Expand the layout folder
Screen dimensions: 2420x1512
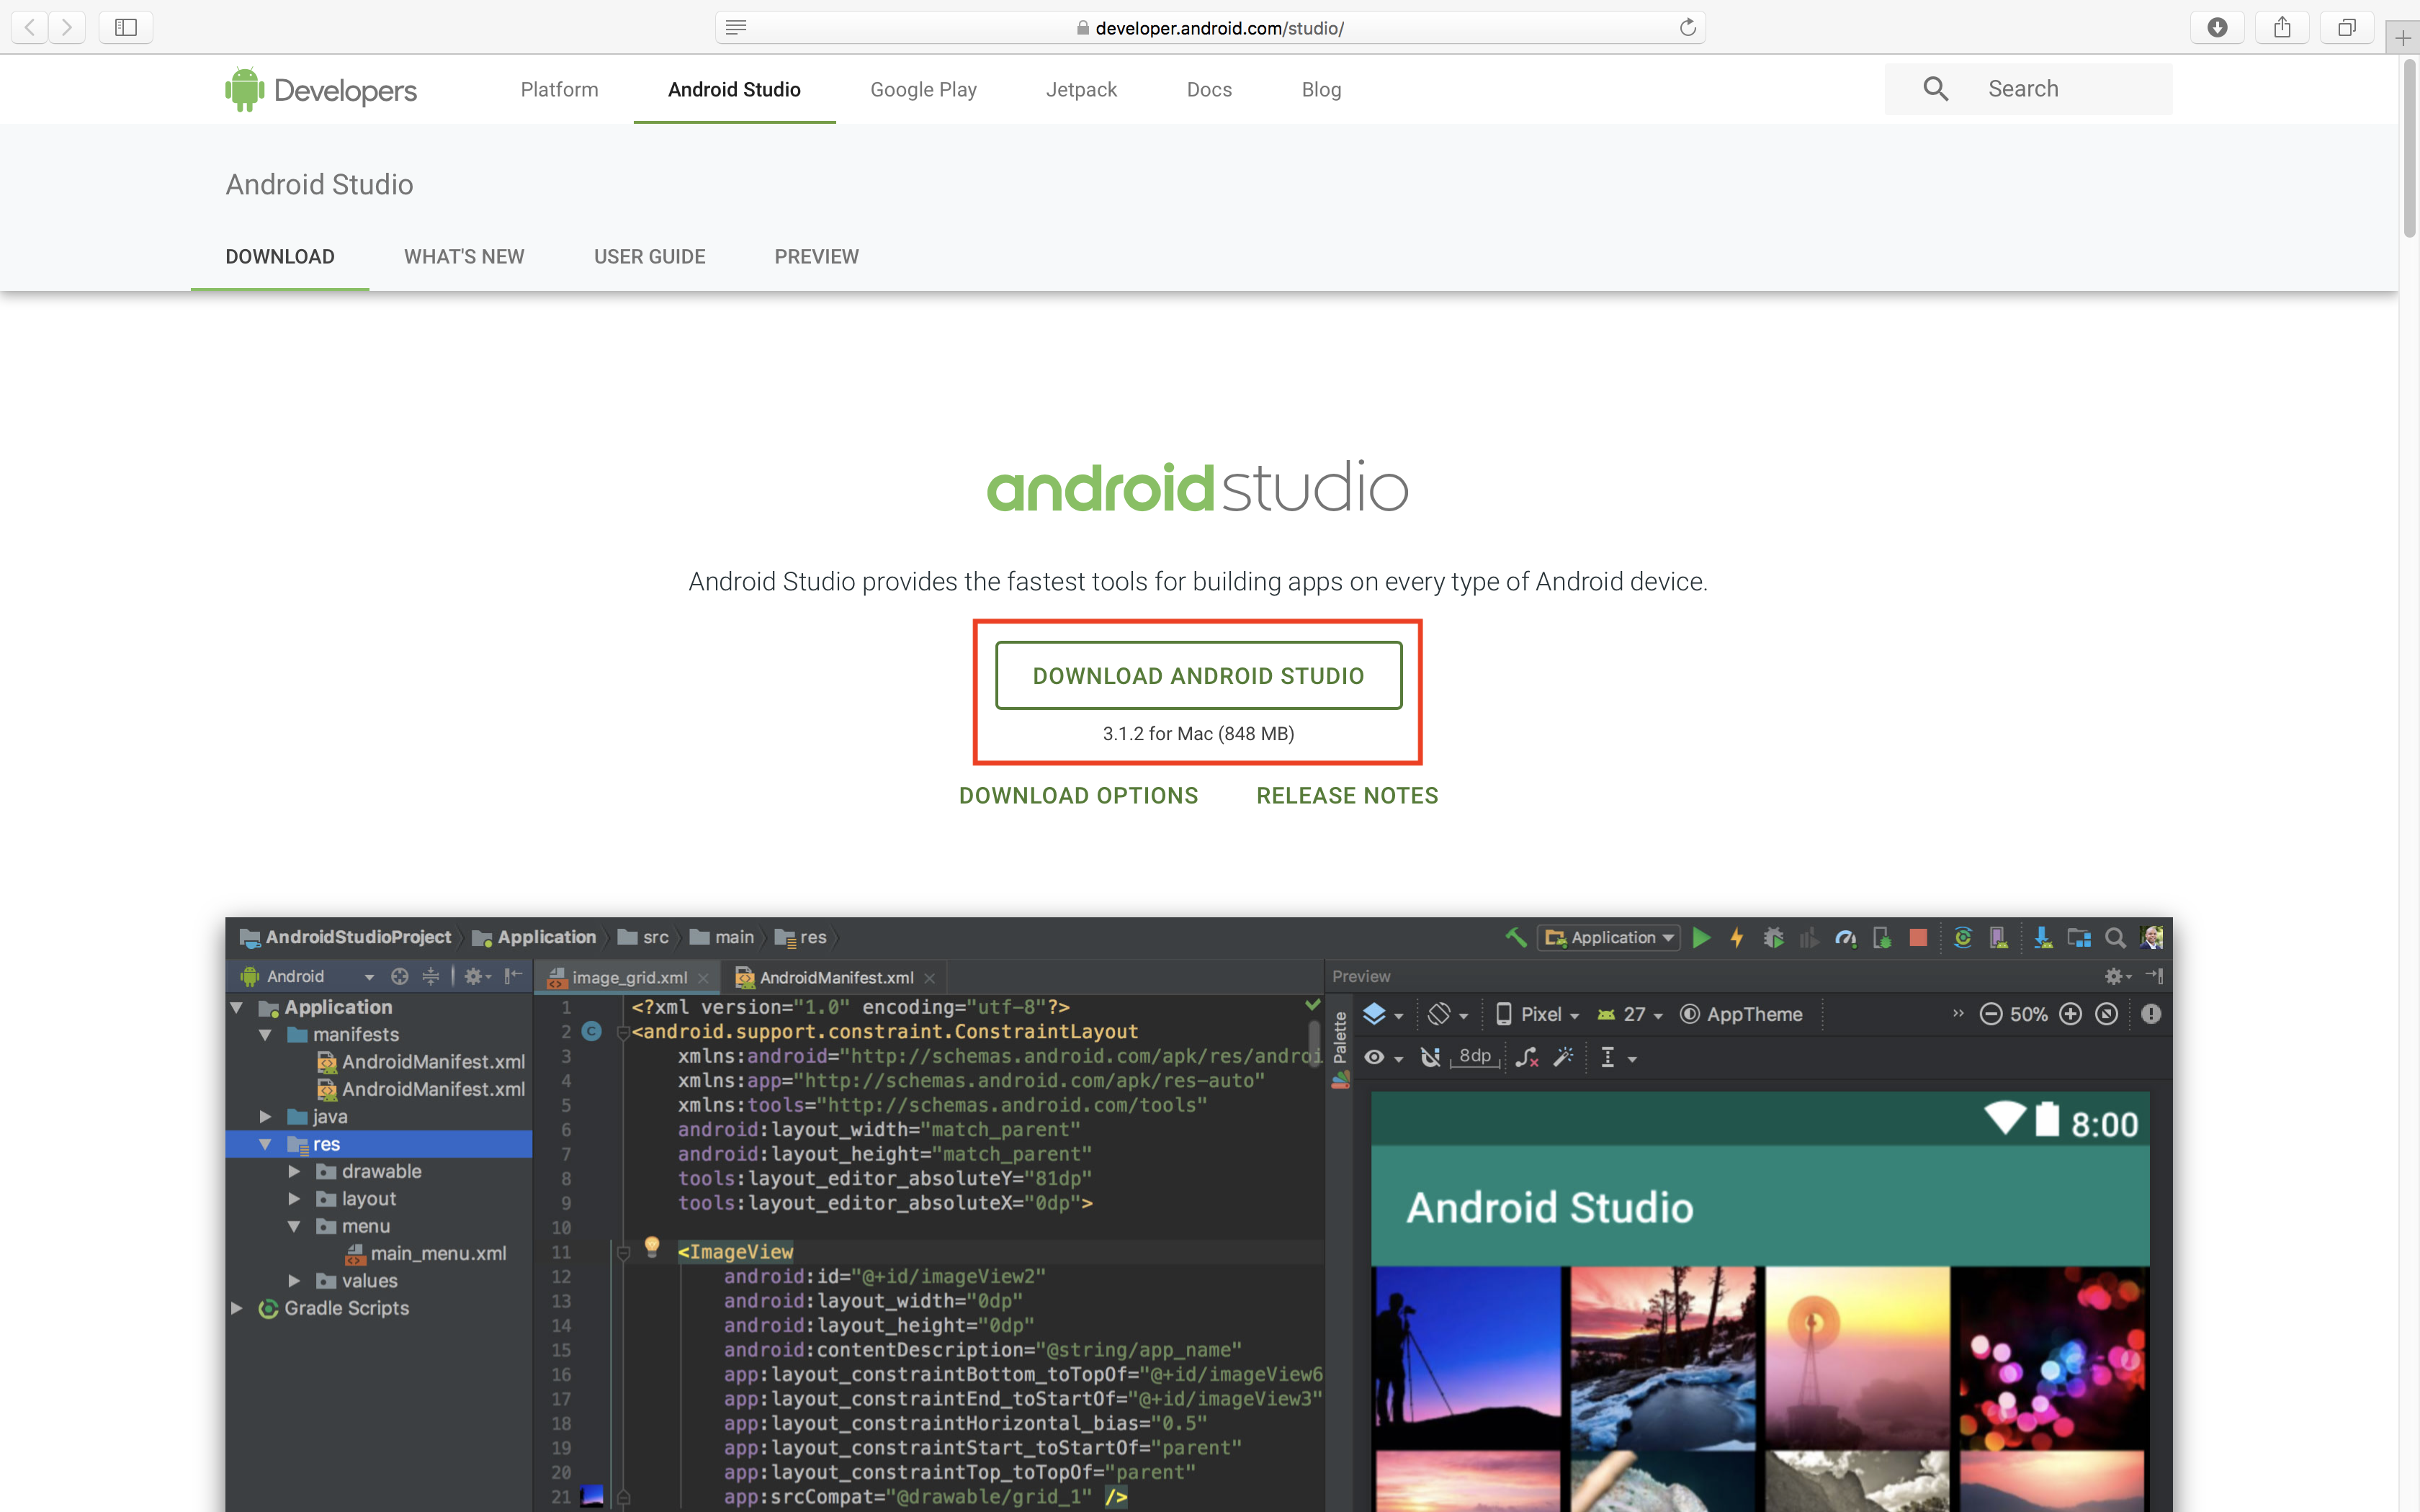tap(294, 1198)
